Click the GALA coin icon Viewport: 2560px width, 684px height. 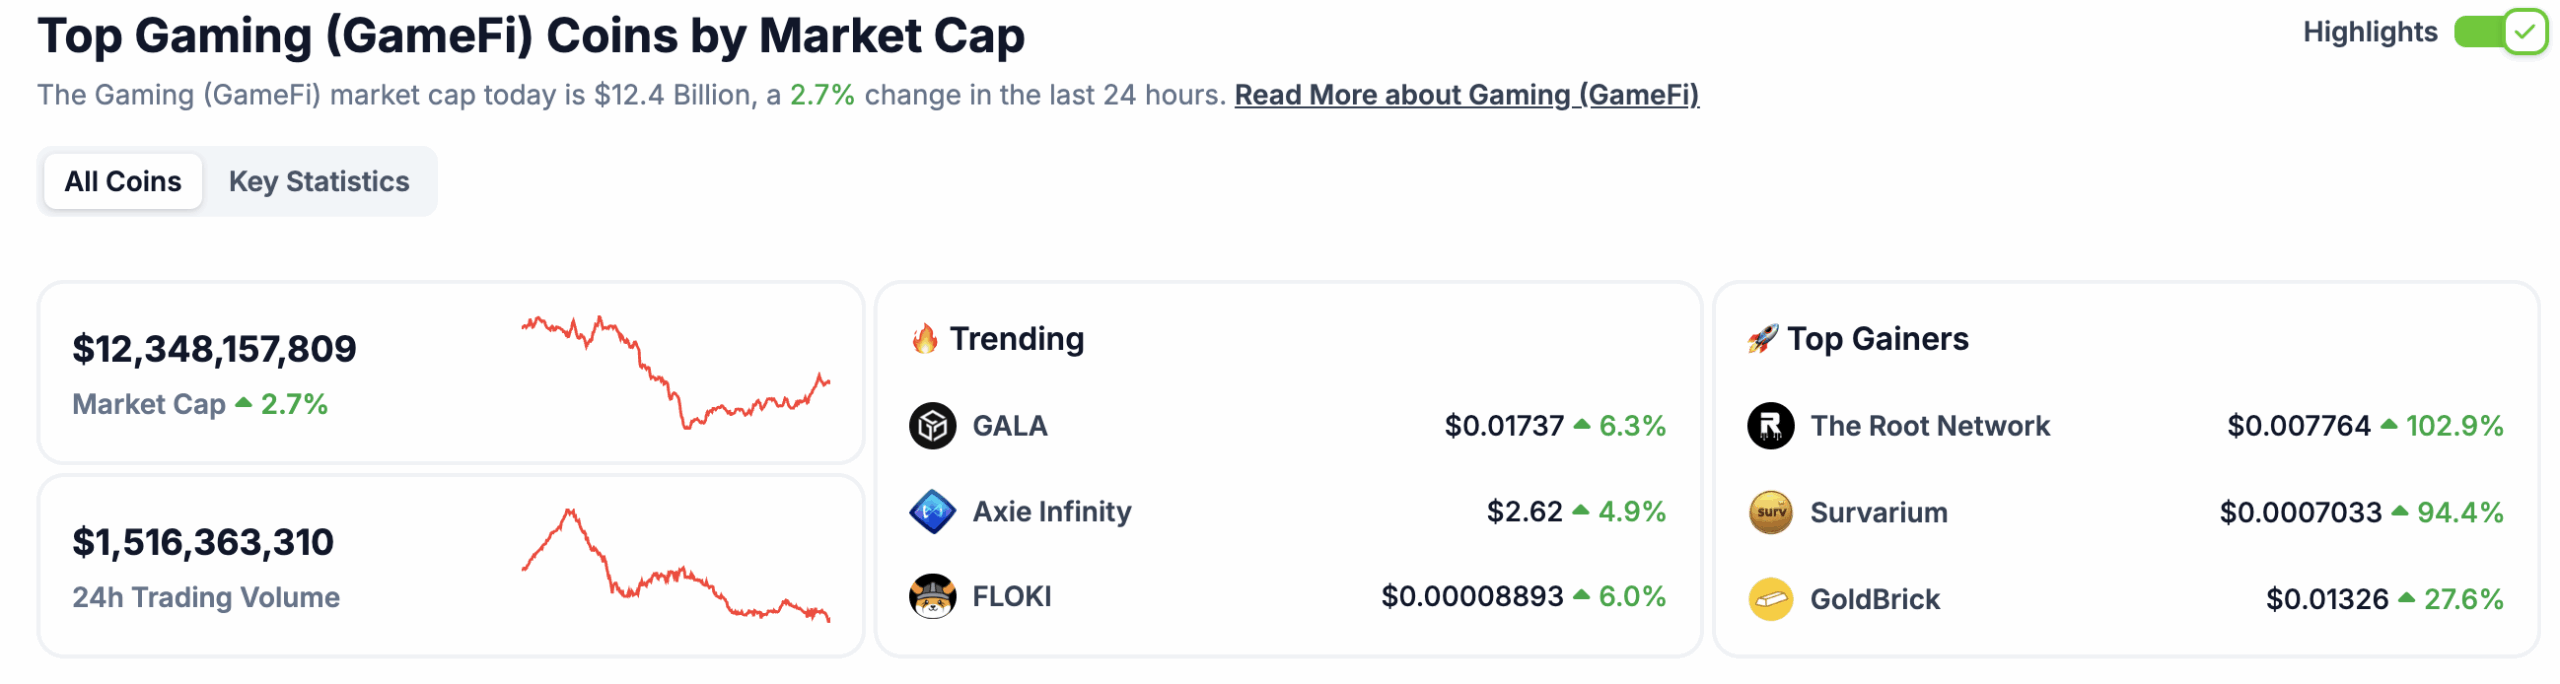[932, 425]
